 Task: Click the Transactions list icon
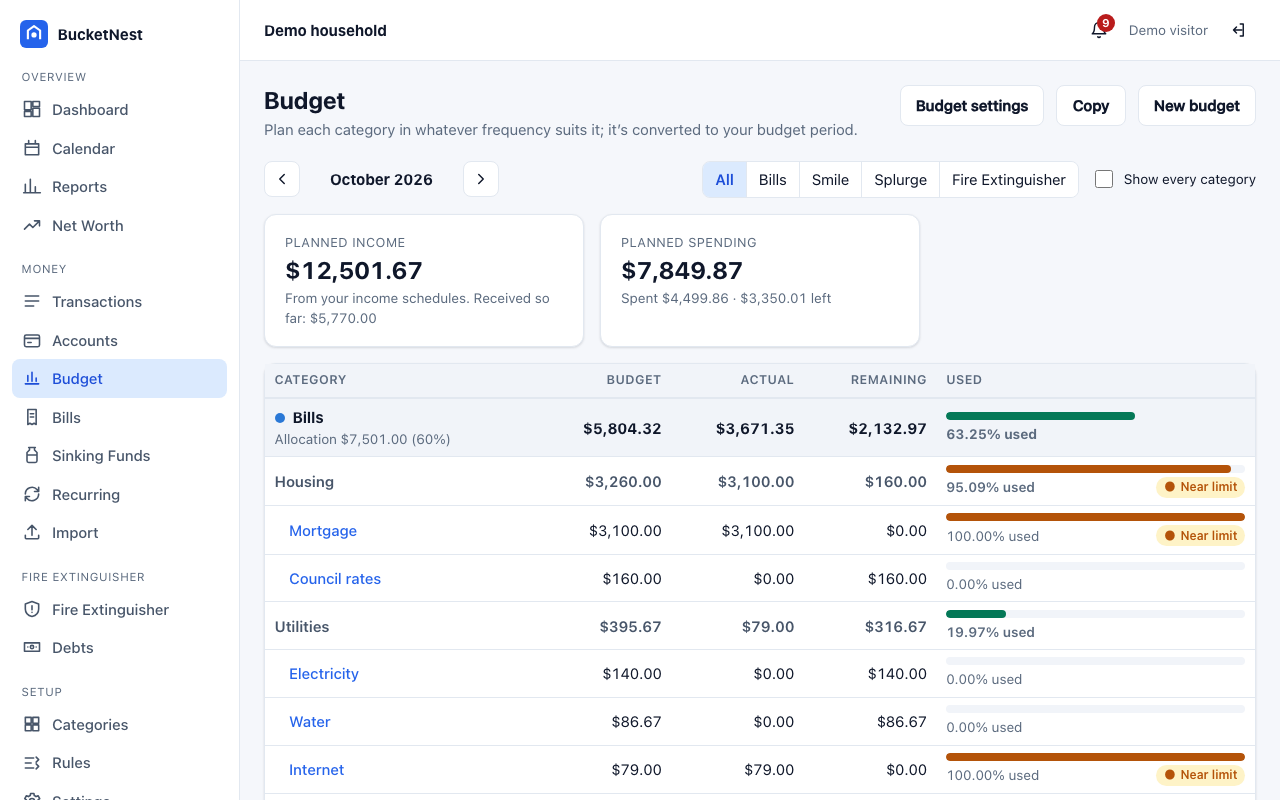32,301
